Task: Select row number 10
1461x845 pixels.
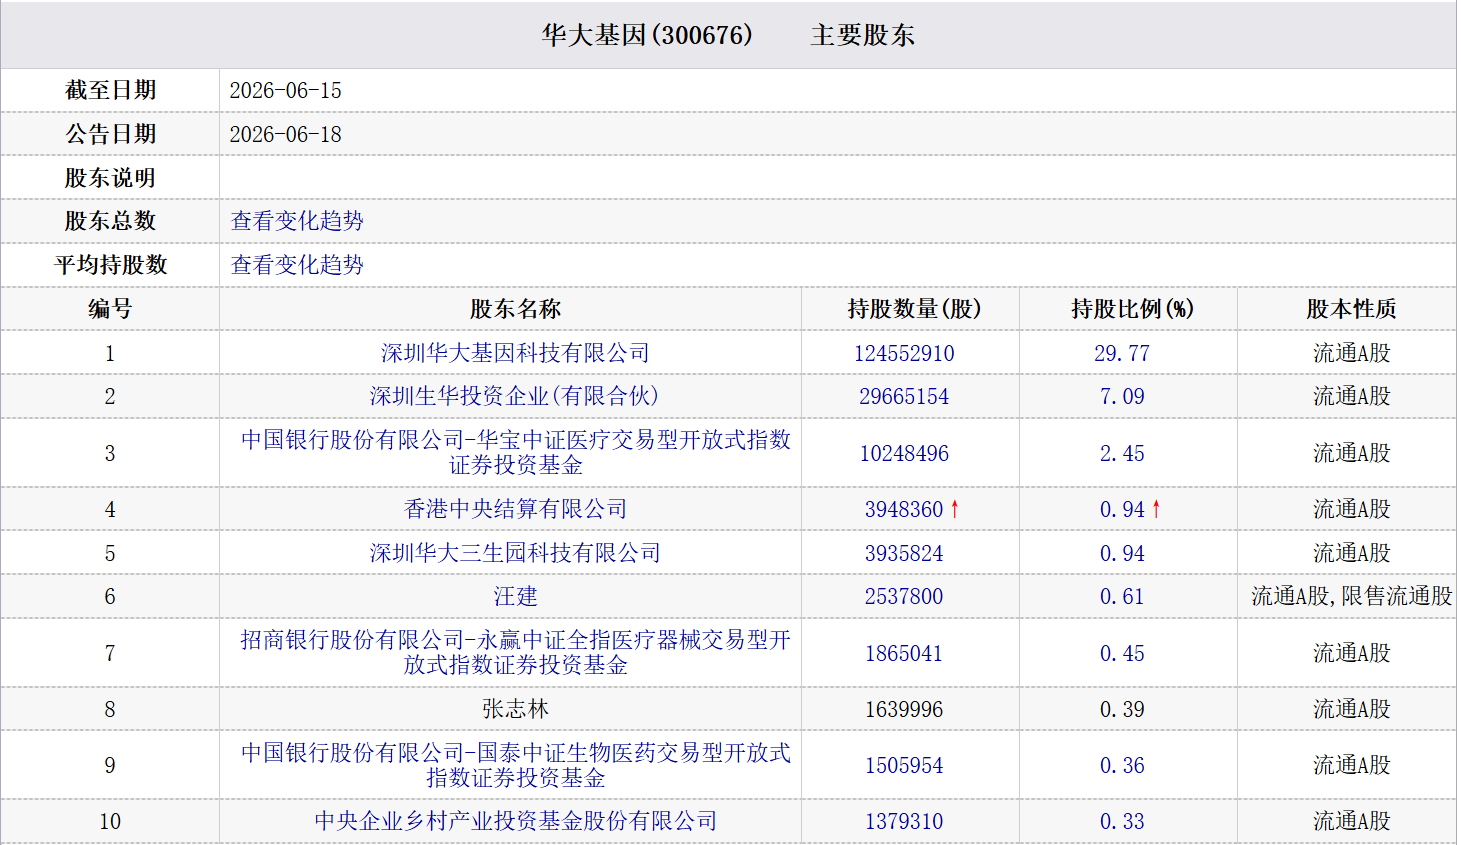Action: [x=110, y=821]
